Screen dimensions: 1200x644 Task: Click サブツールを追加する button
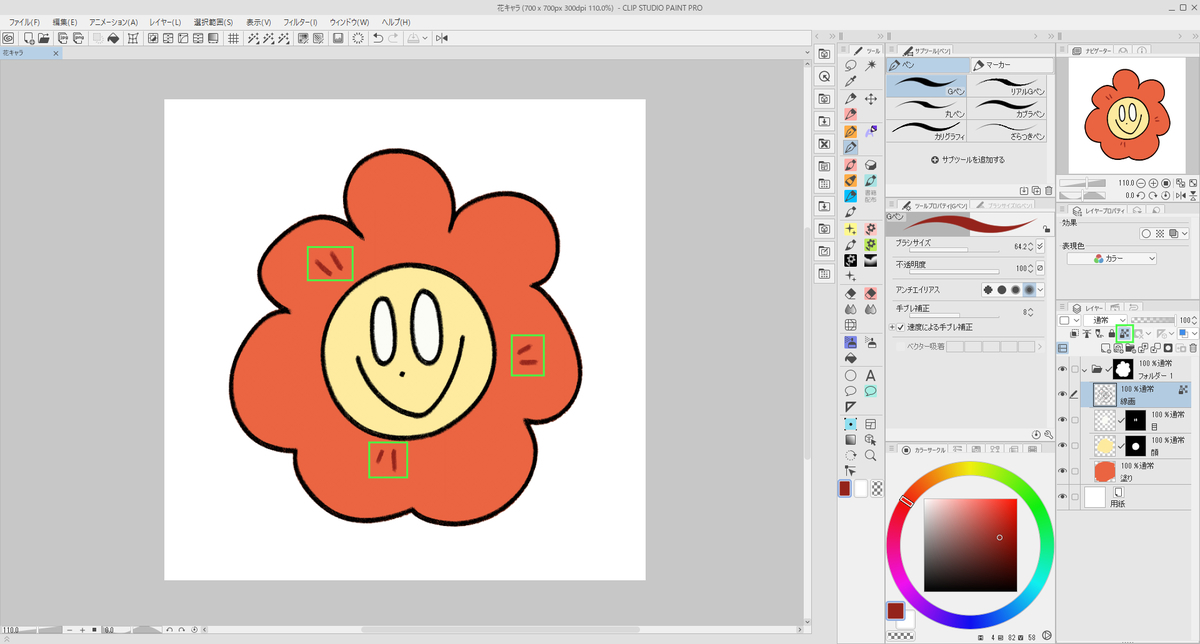click(x=968, y=159)
